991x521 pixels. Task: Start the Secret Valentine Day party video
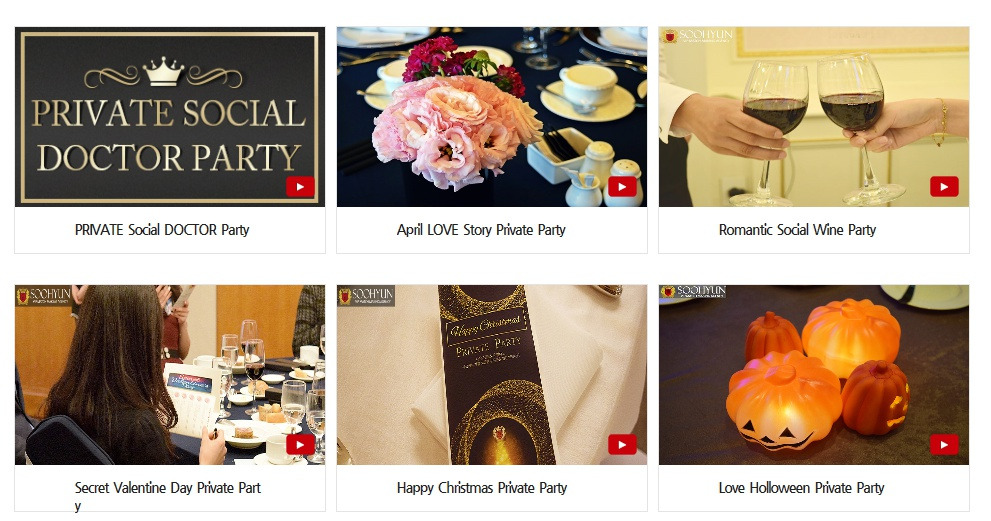tap(300, 444)
